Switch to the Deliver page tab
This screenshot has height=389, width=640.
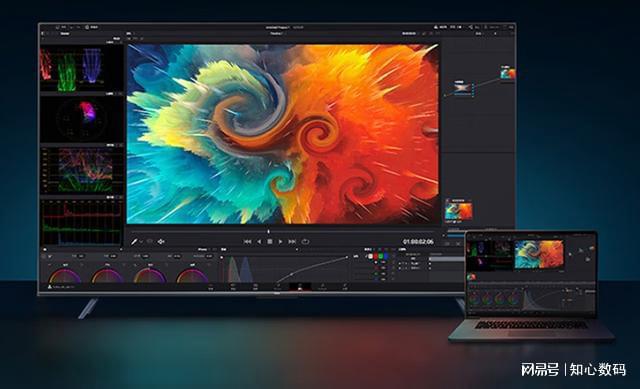click(x=345, y=287)
